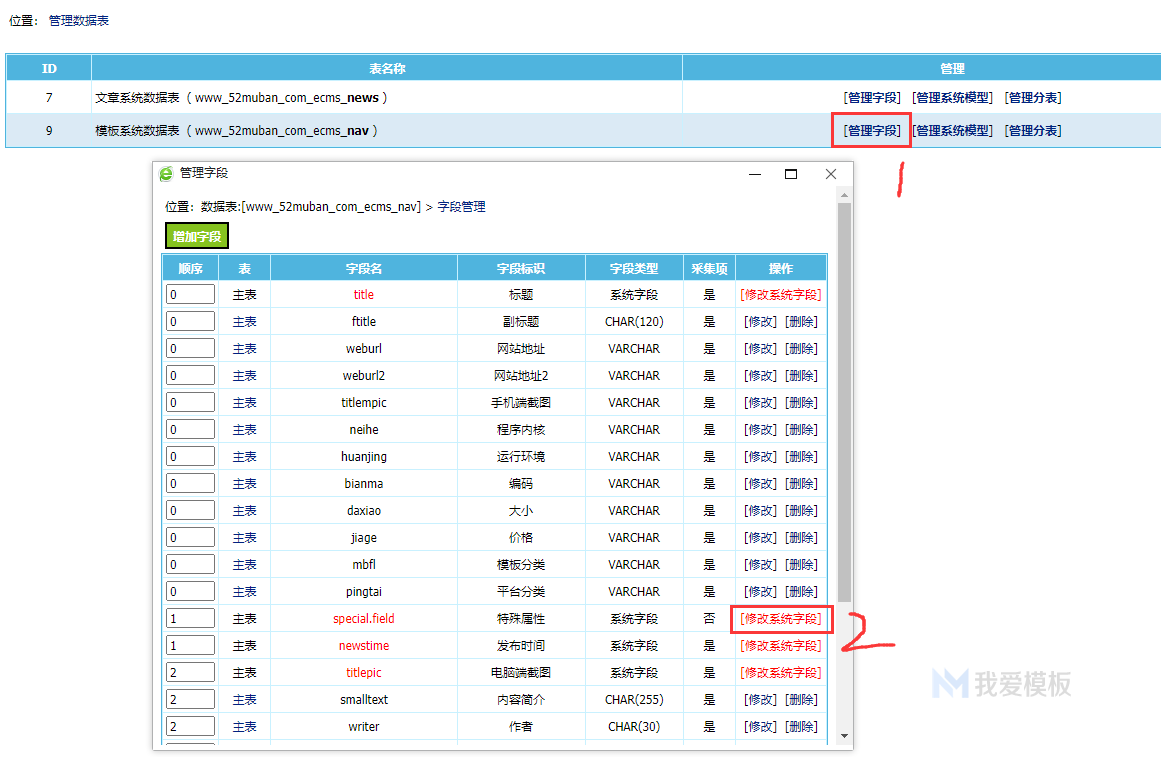This screenshot has height=757, width=1161.
Task: Click 修改 for the jiage field
Action: (760, 538)
